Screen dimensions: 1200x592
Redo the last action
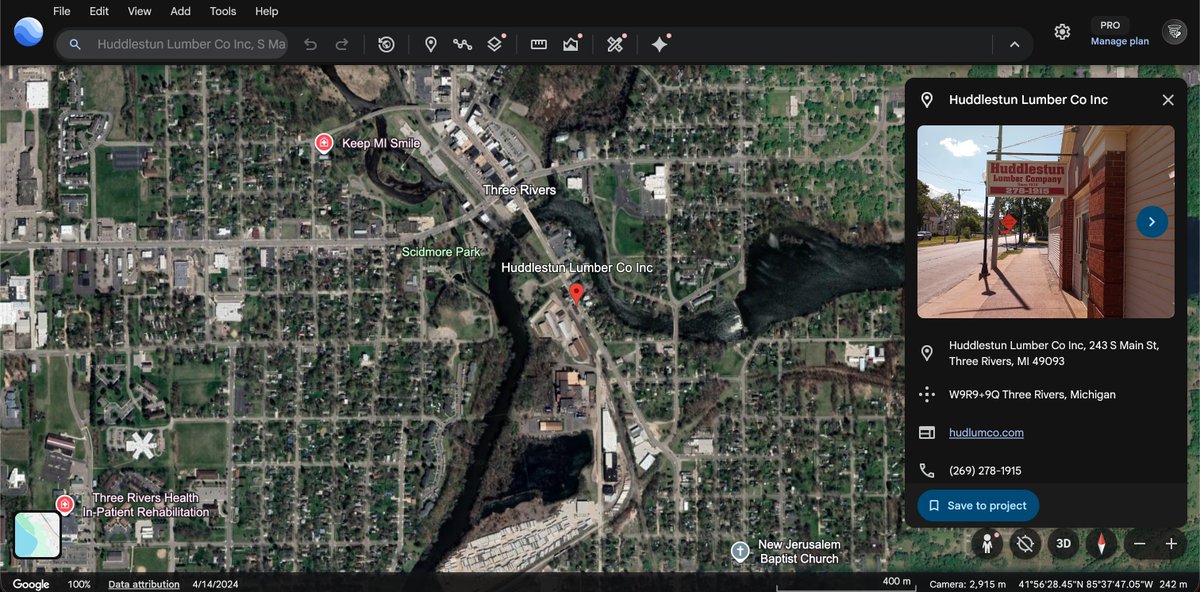click(342, 44)
